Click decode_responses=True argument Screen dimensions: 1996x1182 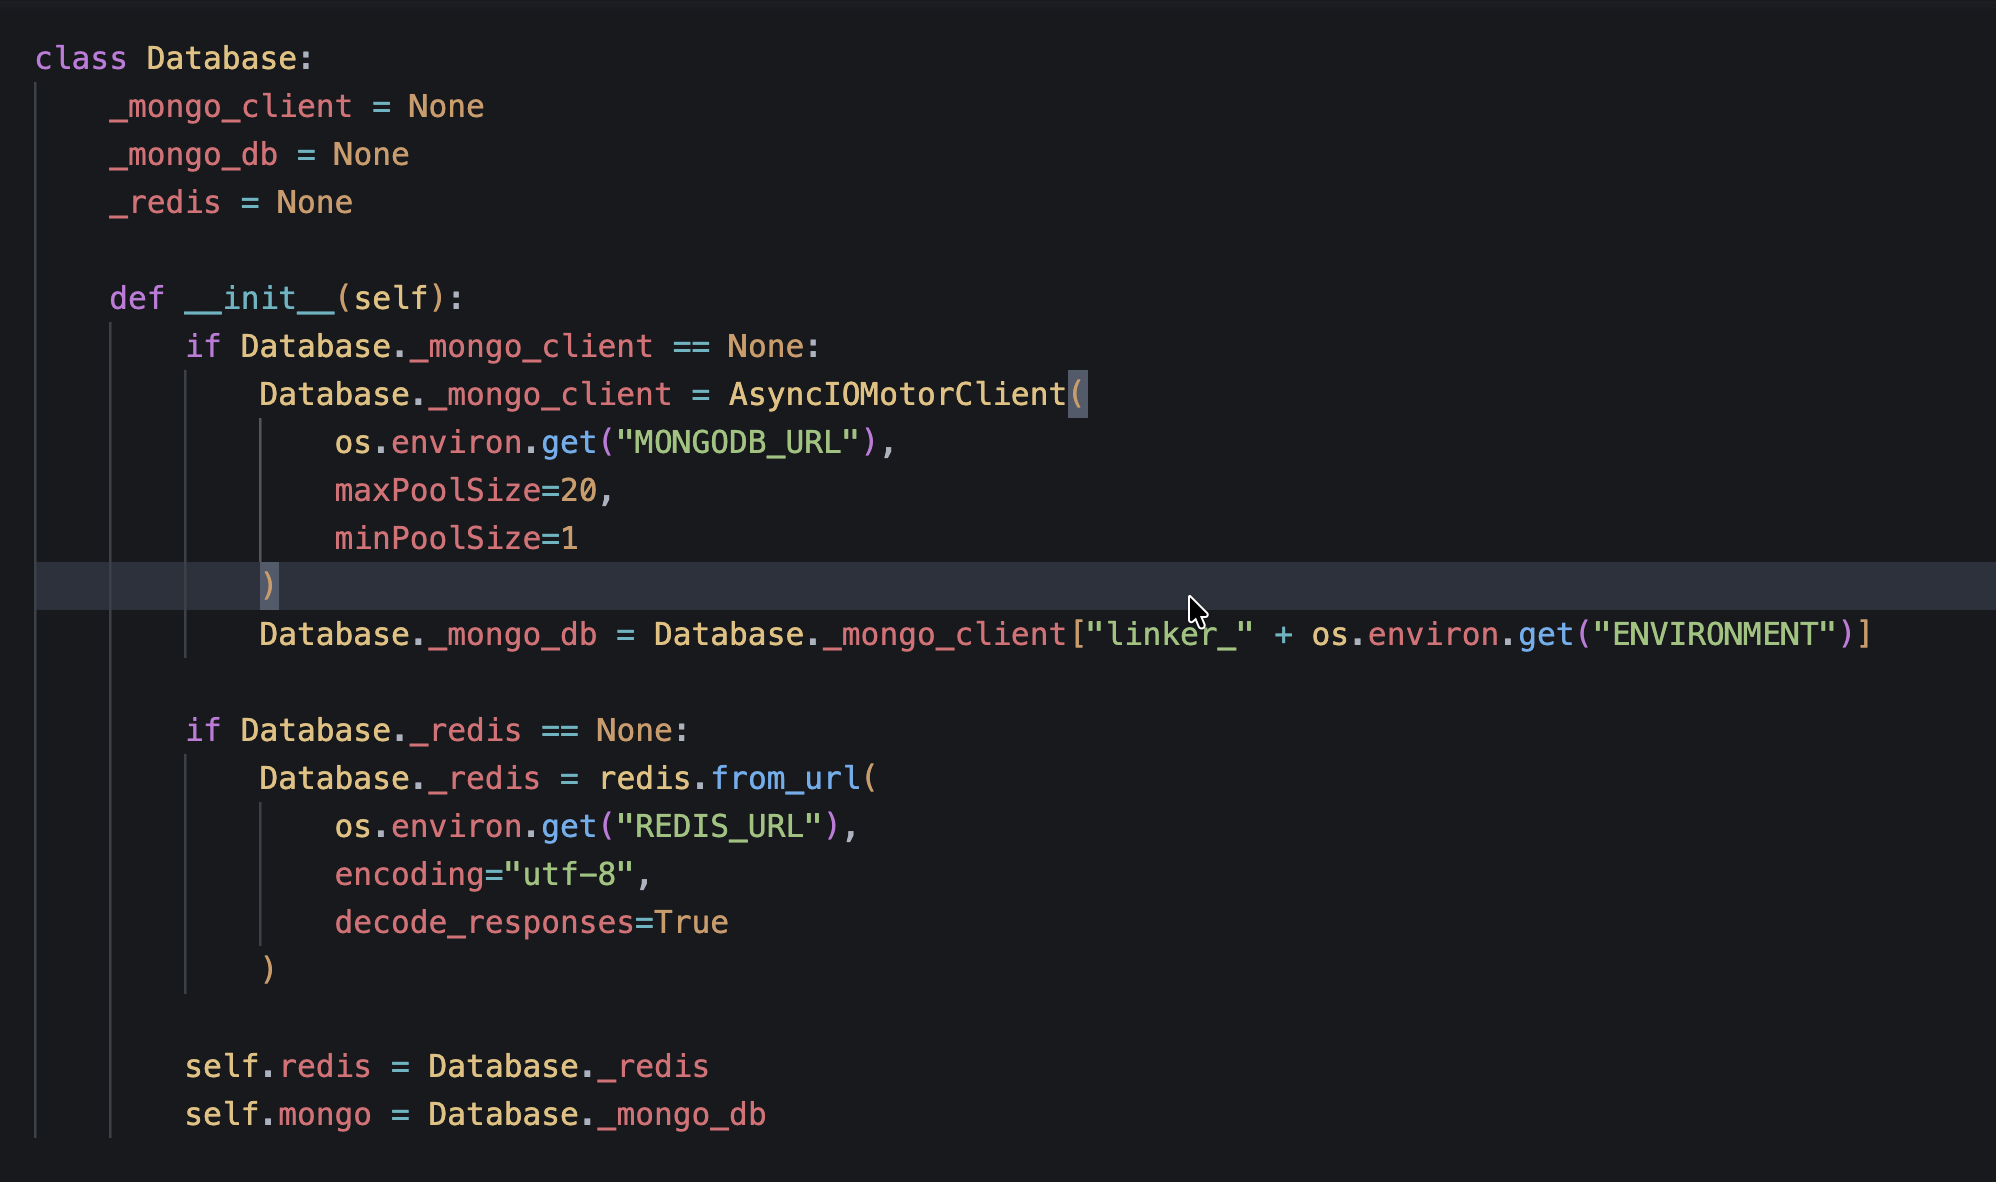click(531, 922)
